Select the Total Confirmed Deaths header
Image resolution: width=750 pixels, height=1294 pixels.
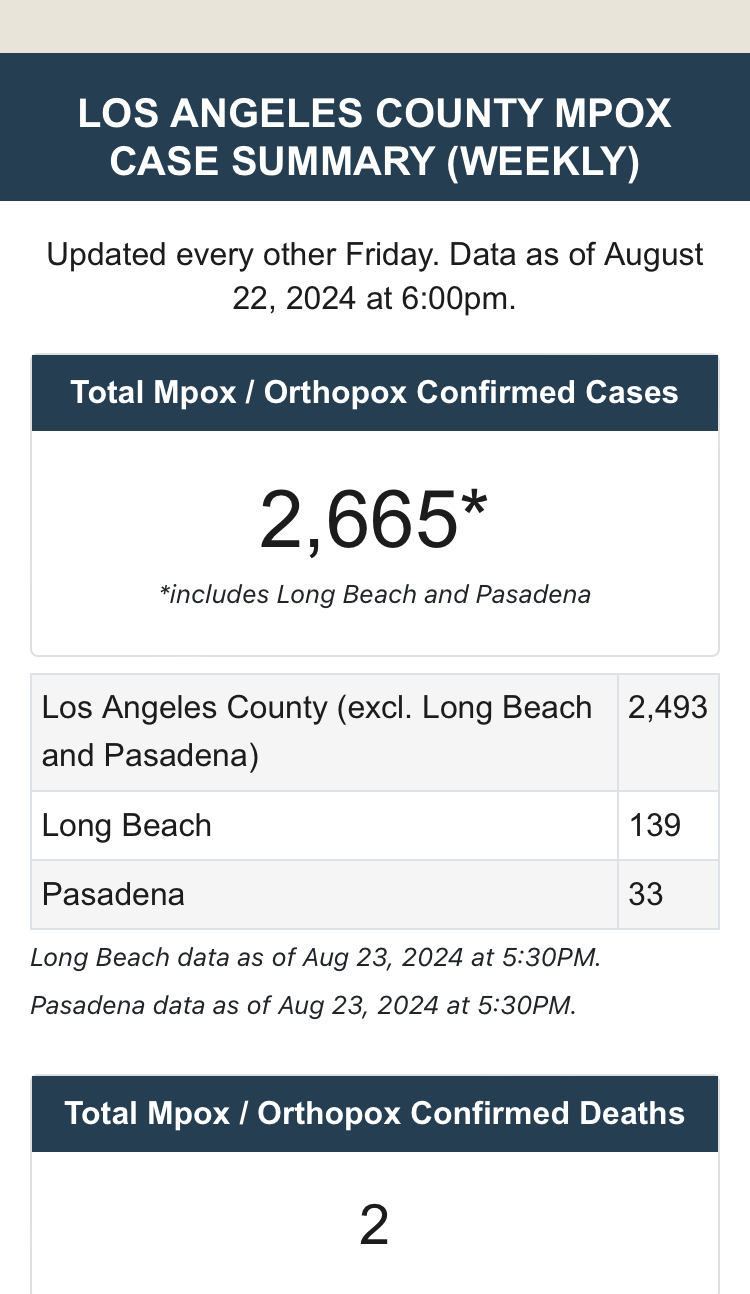375,1114
